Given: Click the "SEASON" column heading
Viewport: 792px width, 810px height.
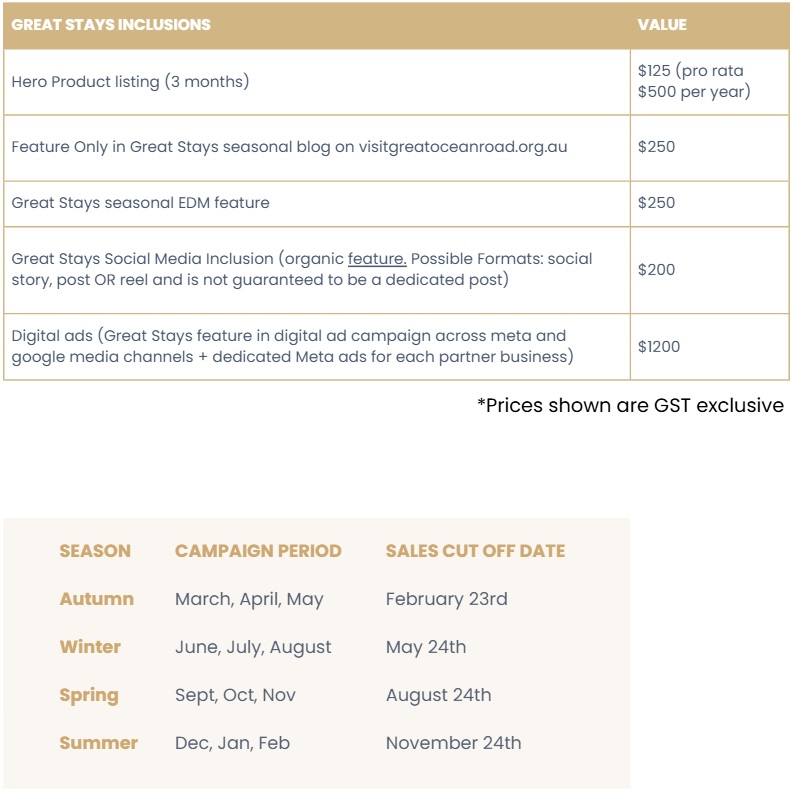Looking at the screenshot, I should coord(95,551).
